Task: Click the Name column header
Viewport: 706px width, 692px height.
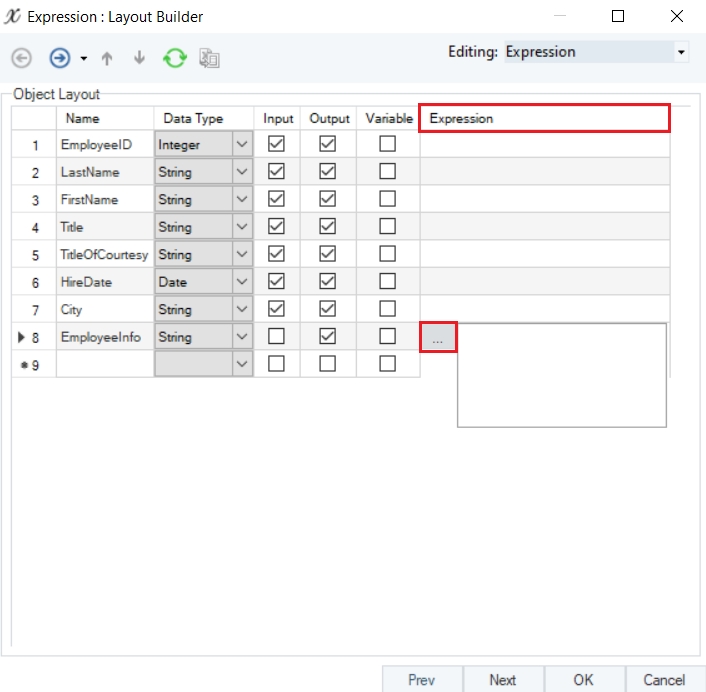Action: (105, 118)
